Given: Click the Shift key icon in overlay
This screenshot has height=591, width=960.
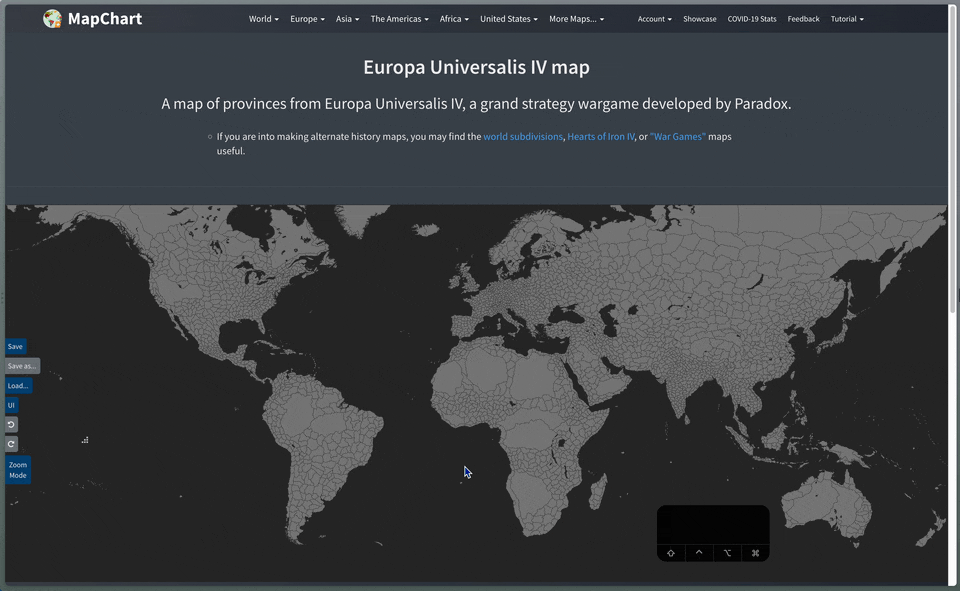Looking at the screenshot, I should point(670,553).
